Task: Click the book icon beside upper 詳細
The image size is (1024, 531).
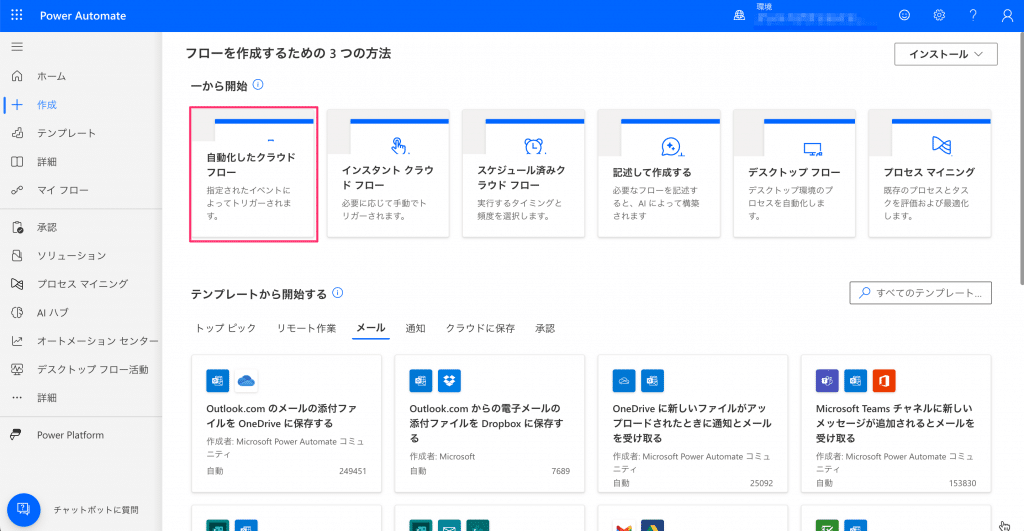Action: pyautogui.click(x=17, y=162)
